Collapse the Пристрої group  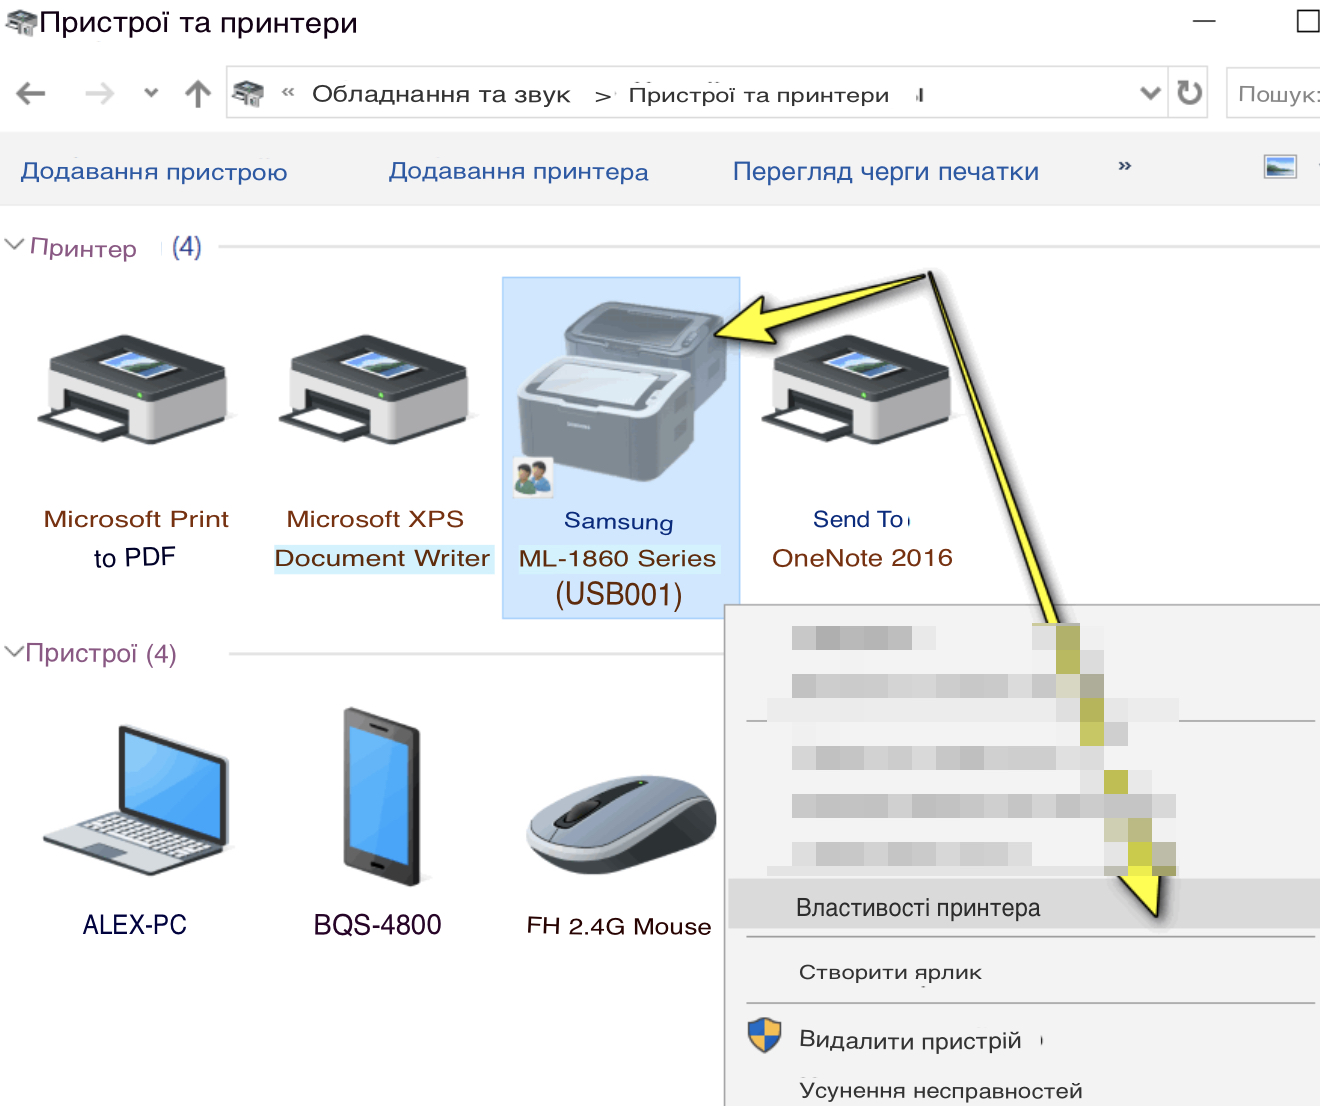pos(14,652)
